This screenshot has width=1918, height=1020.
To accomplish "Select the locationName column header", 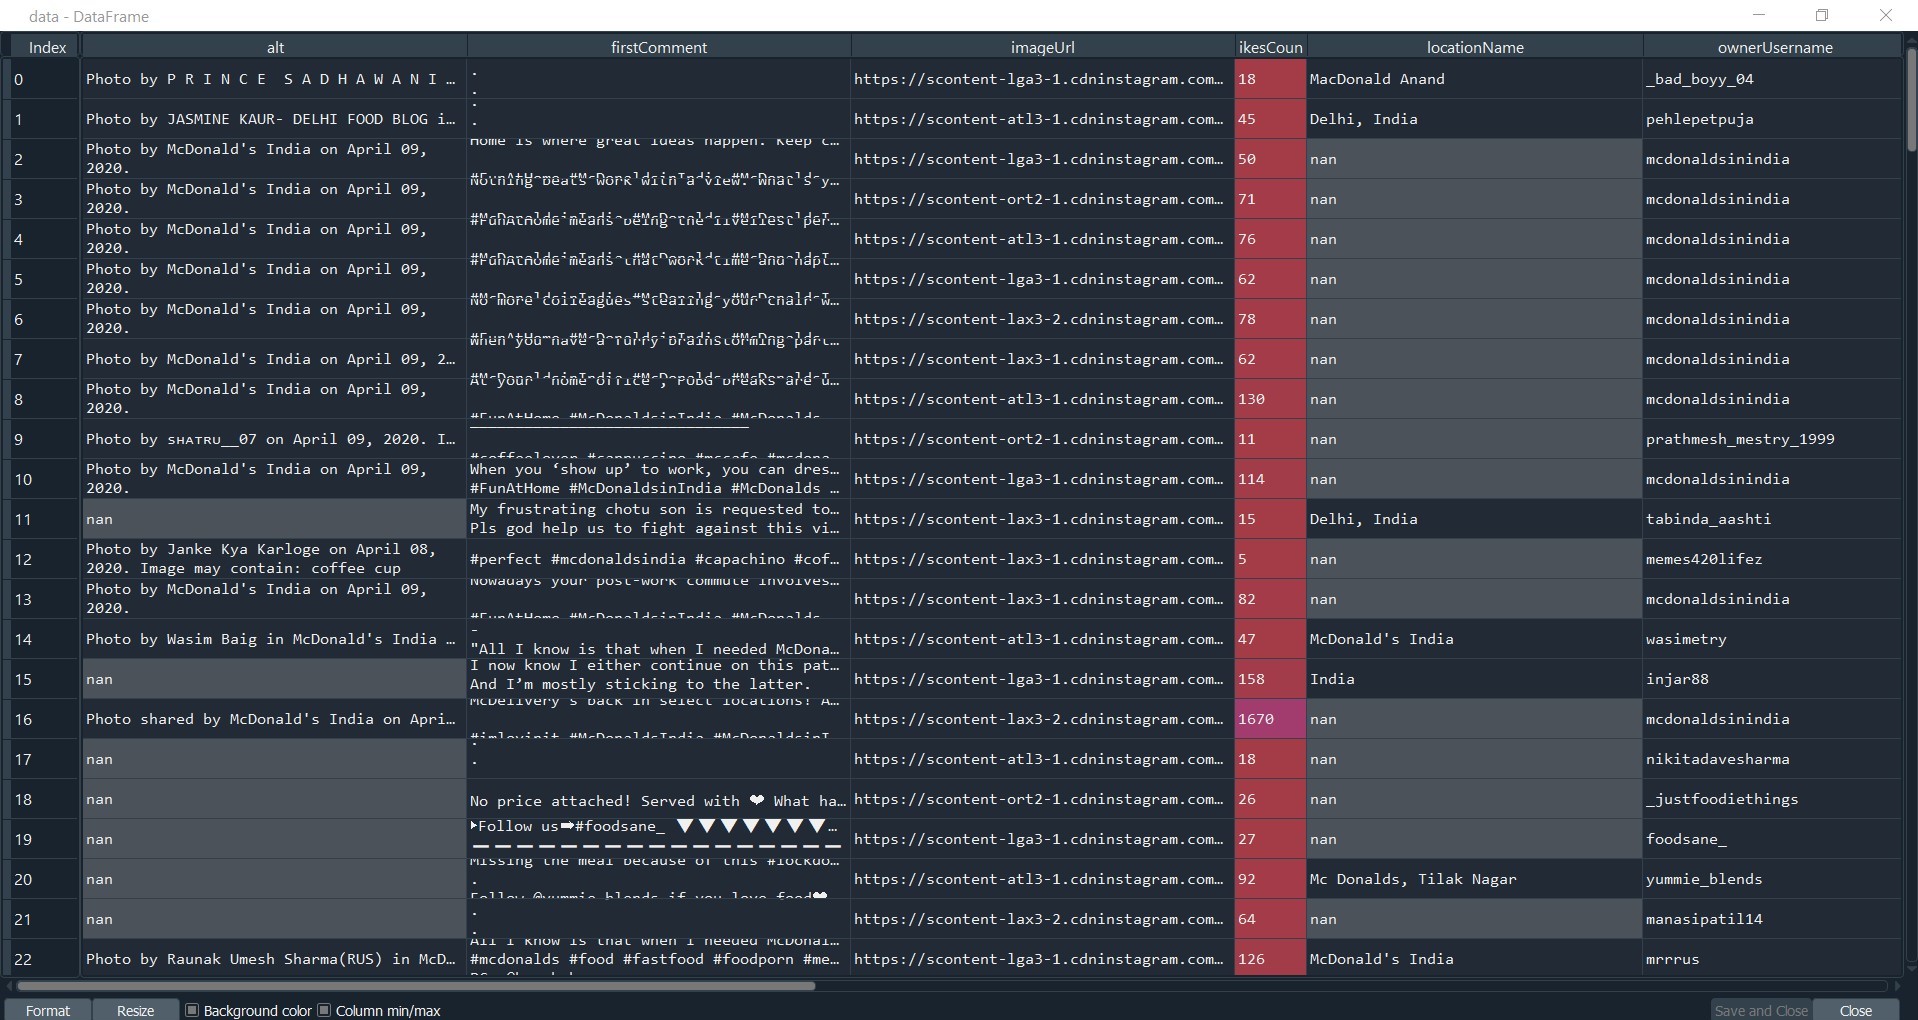I will click(x=1475, y=47).
